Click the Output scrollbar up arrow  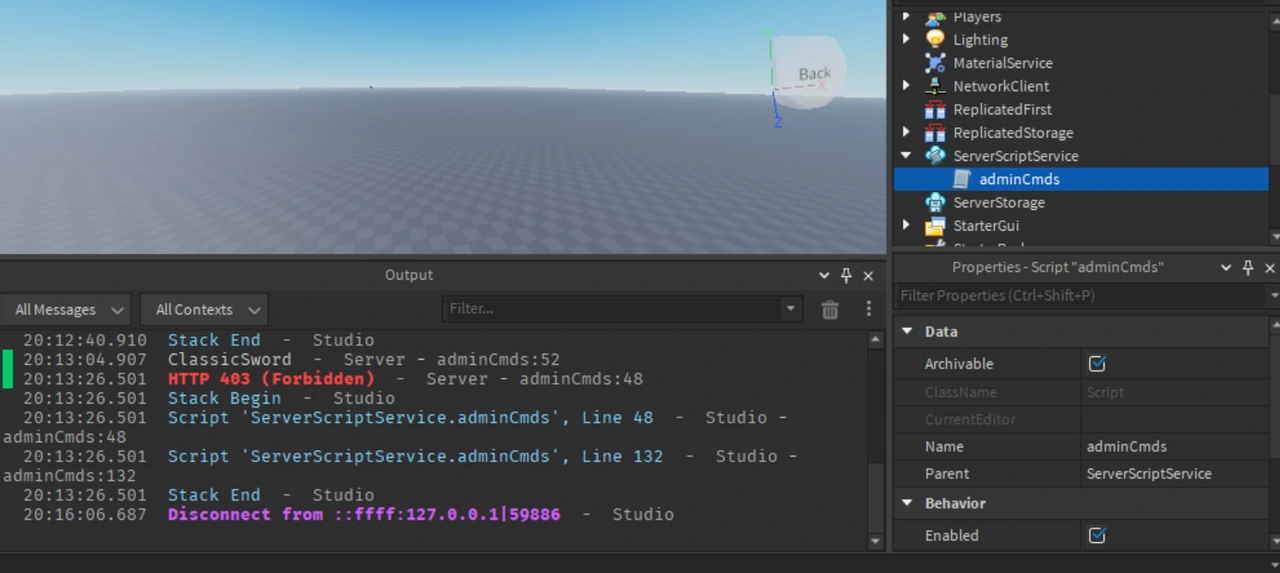(876, 340)
